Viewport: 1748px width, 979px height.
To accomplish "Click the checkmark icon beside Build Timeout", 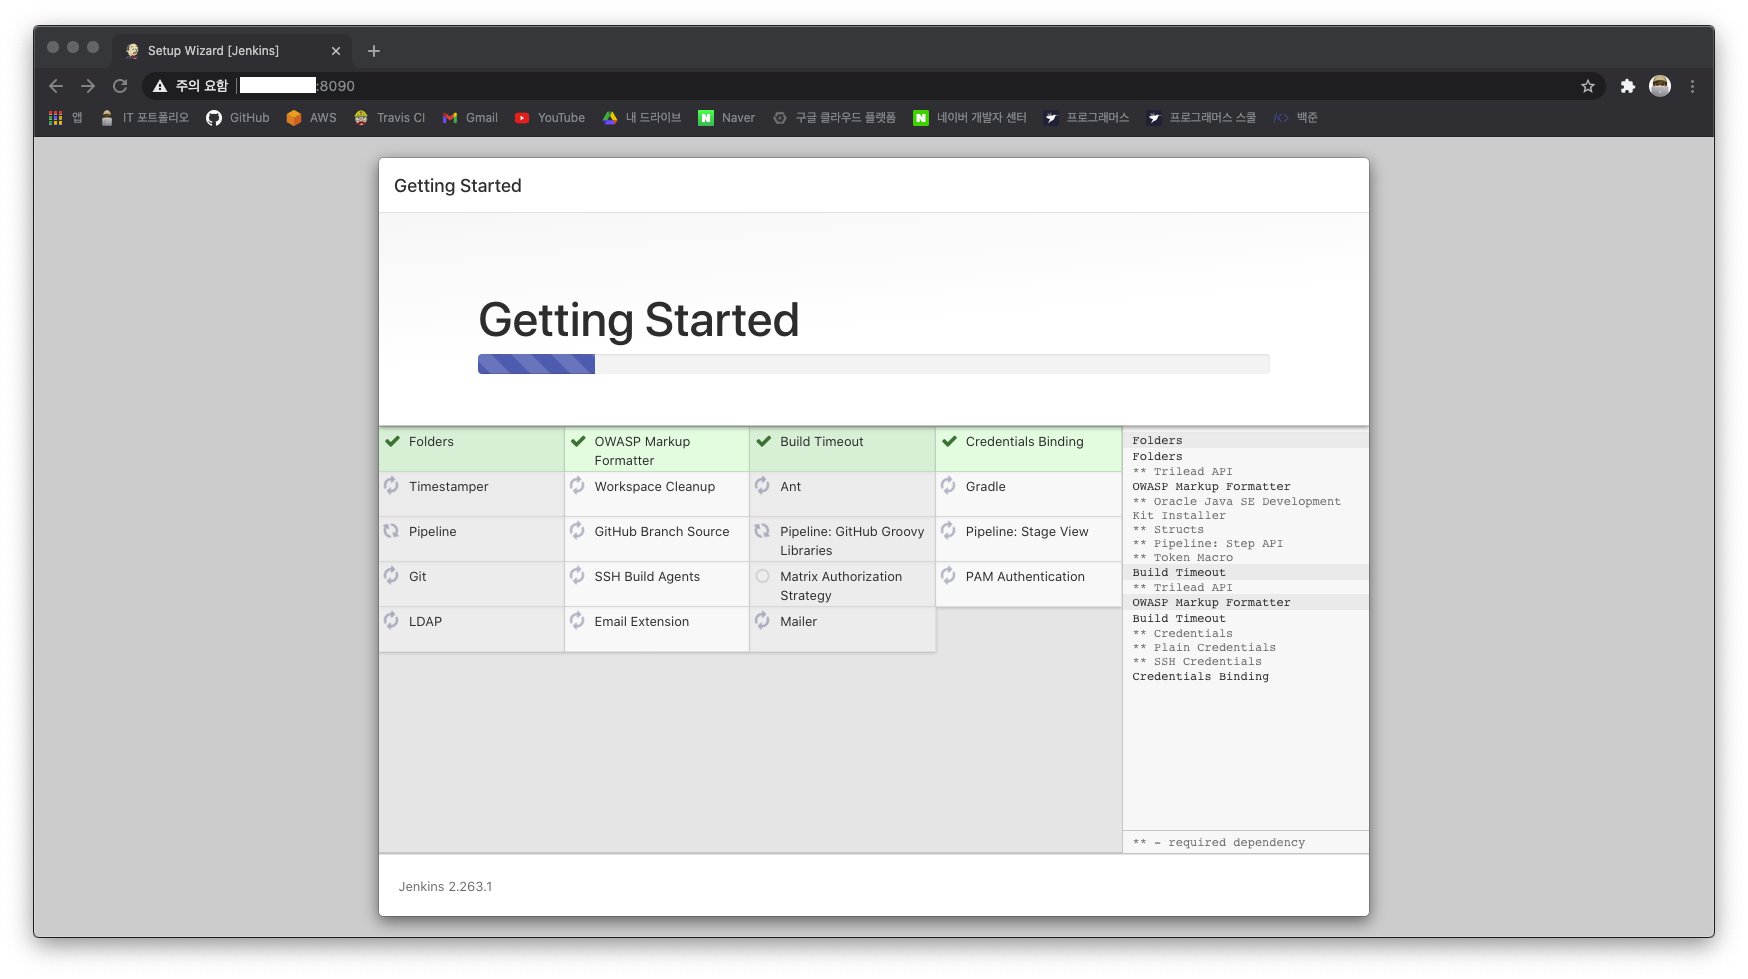I will tap(764, 441).
